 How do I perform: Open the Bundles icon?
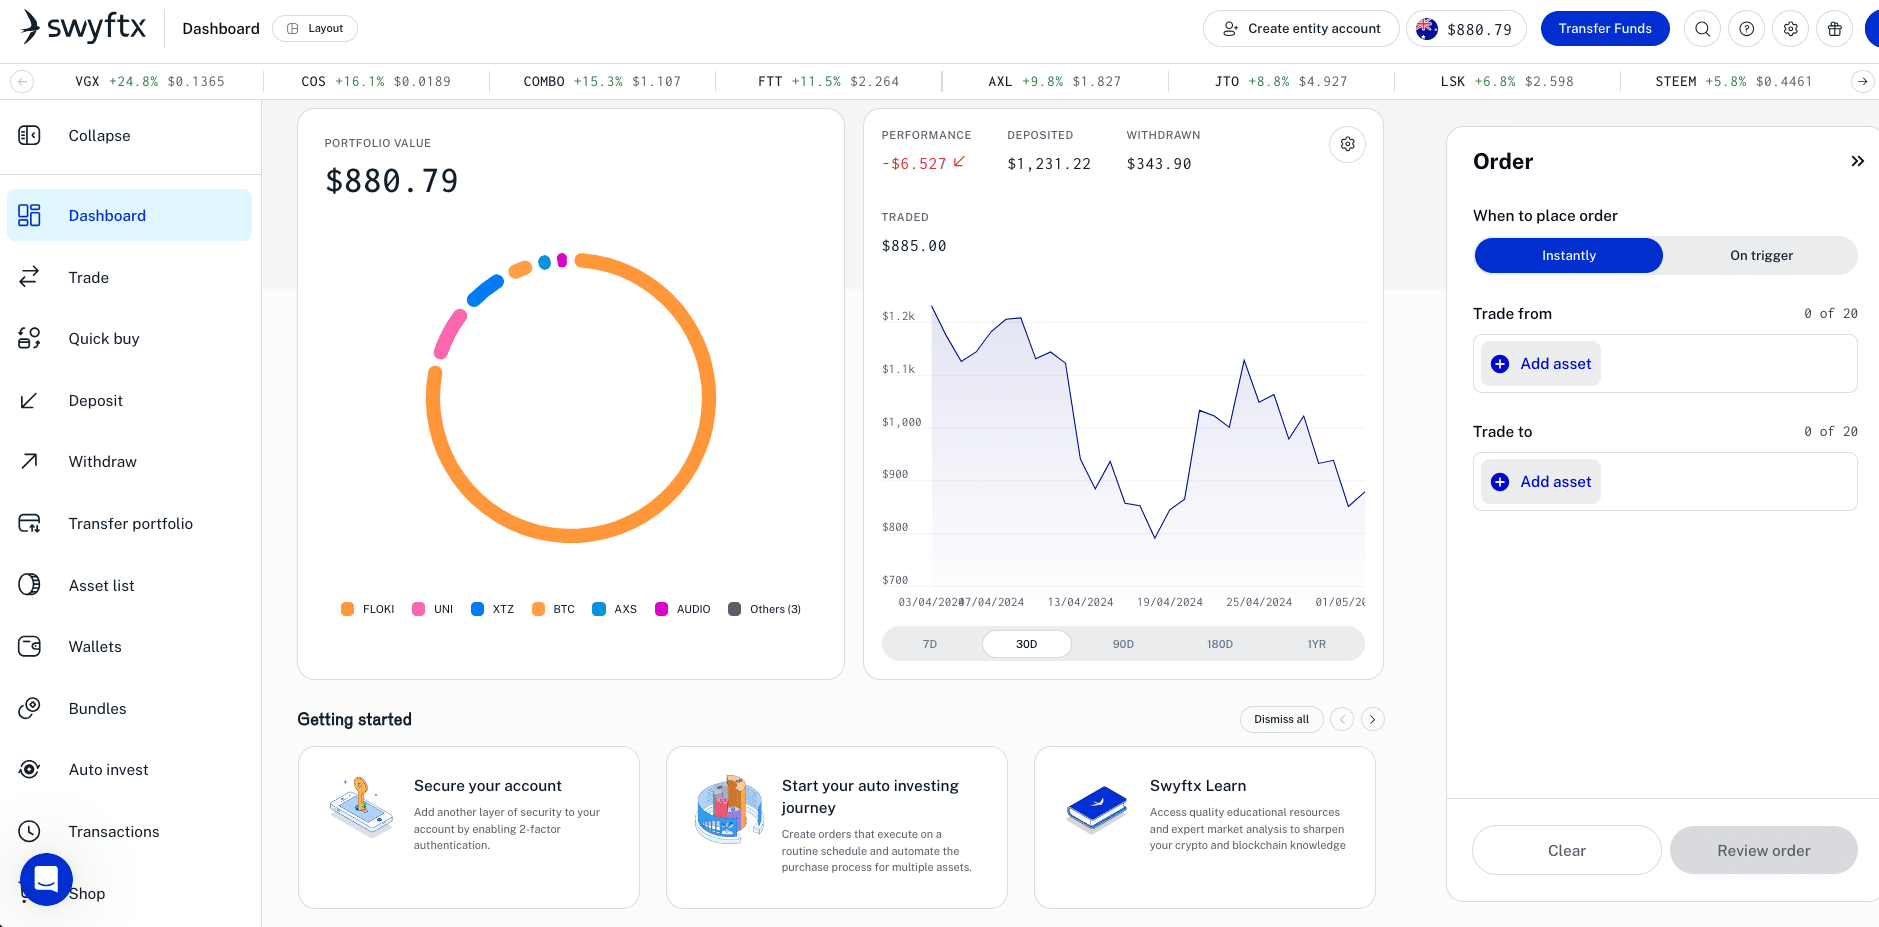[29, 708]
